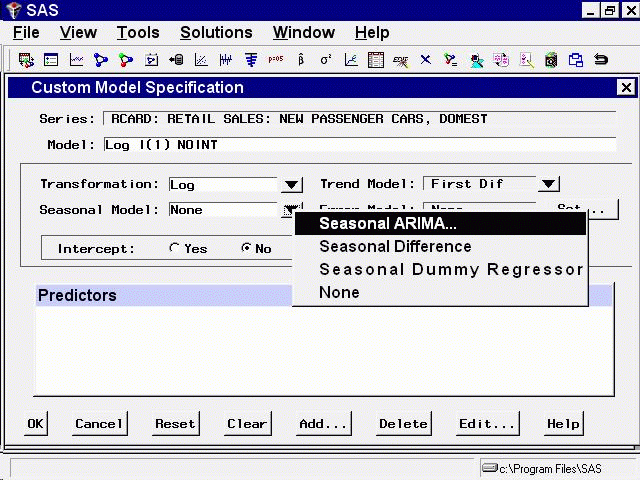Click the blue horizontal bars autocorrelation icon
The image size is (640, 480).
tap(251, 60)
